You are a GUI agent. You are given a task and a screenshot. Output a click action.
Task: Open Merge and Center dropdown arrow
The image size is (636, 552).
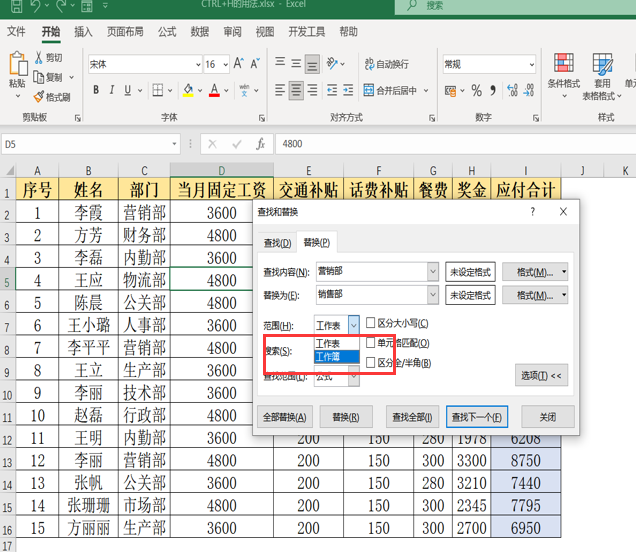click(x=426, y=90)
